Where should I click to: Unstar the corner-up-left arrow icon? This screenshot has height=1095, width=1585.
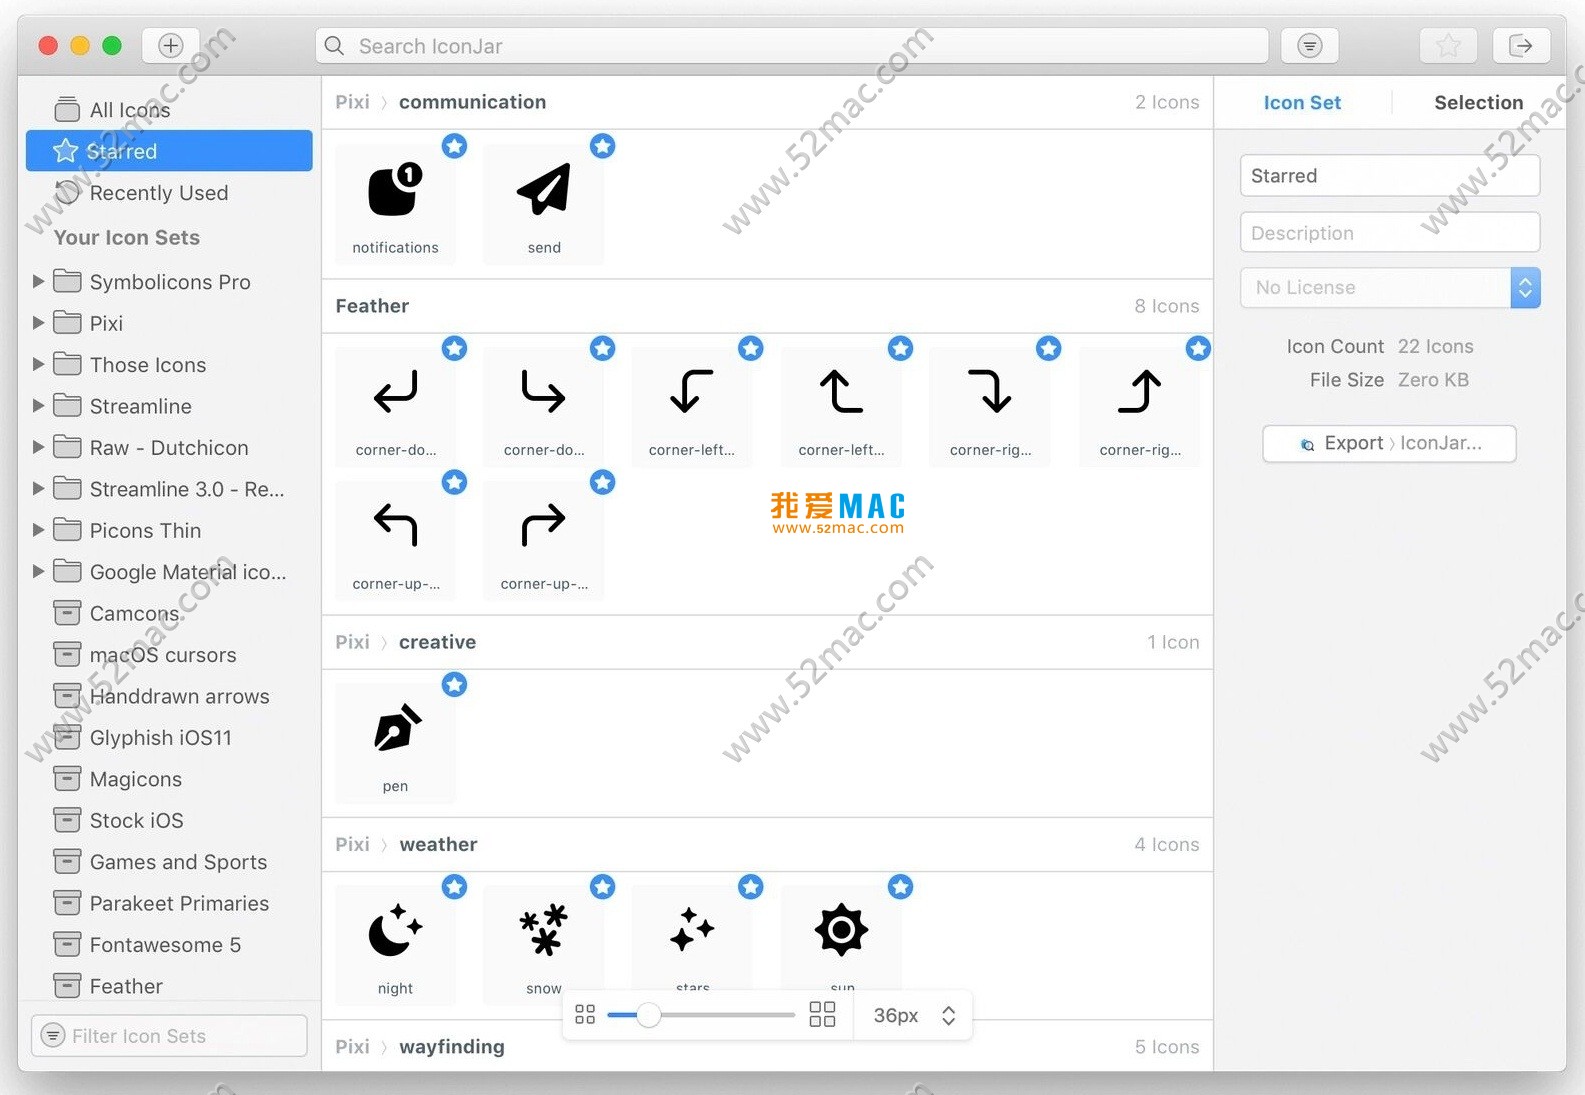(x=455, y=482)
